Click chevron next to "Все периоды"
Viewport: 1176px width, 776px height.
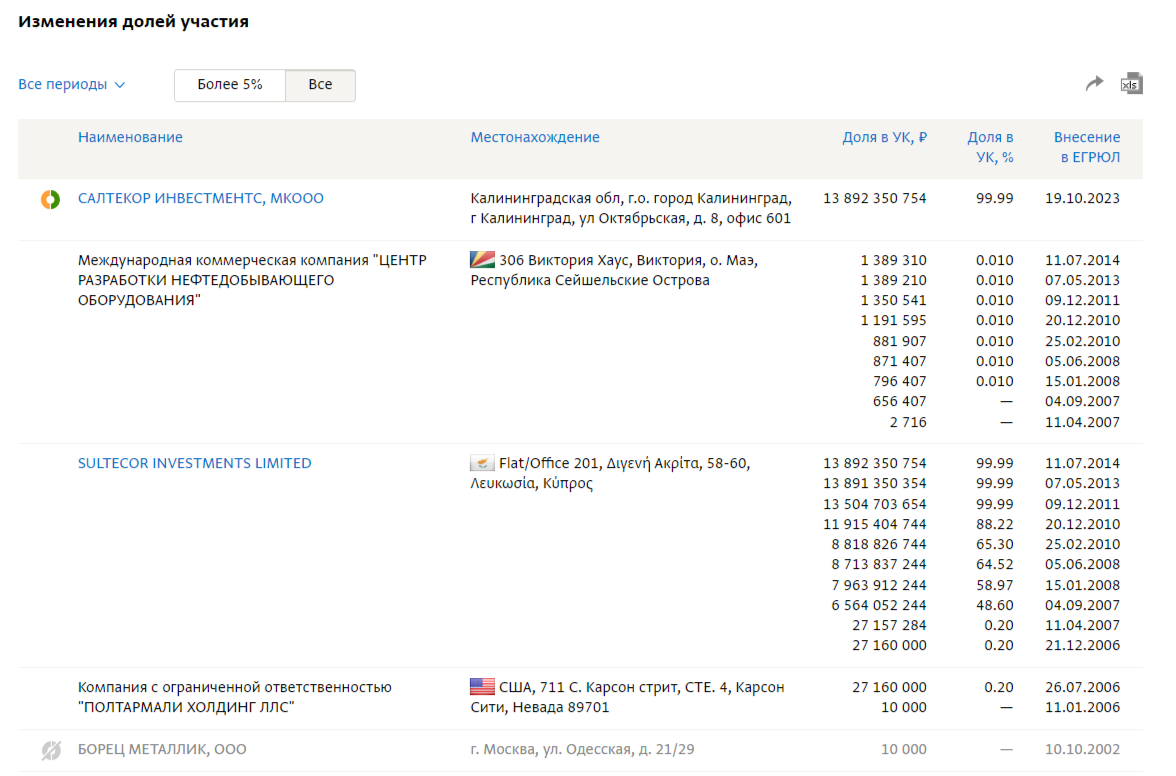pos(120,85)
